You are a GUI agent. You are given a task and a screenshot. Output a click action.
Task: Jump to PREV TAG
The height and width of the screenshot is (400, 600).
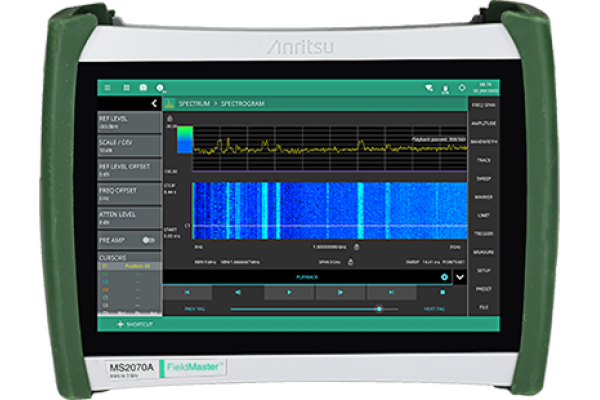click(194, 309)
